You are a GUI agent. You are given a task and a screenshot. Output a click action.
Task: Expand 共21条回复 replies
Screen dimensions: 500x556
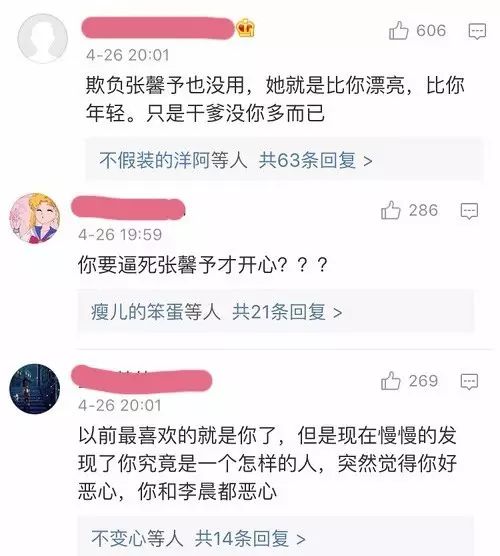(287, 312)
